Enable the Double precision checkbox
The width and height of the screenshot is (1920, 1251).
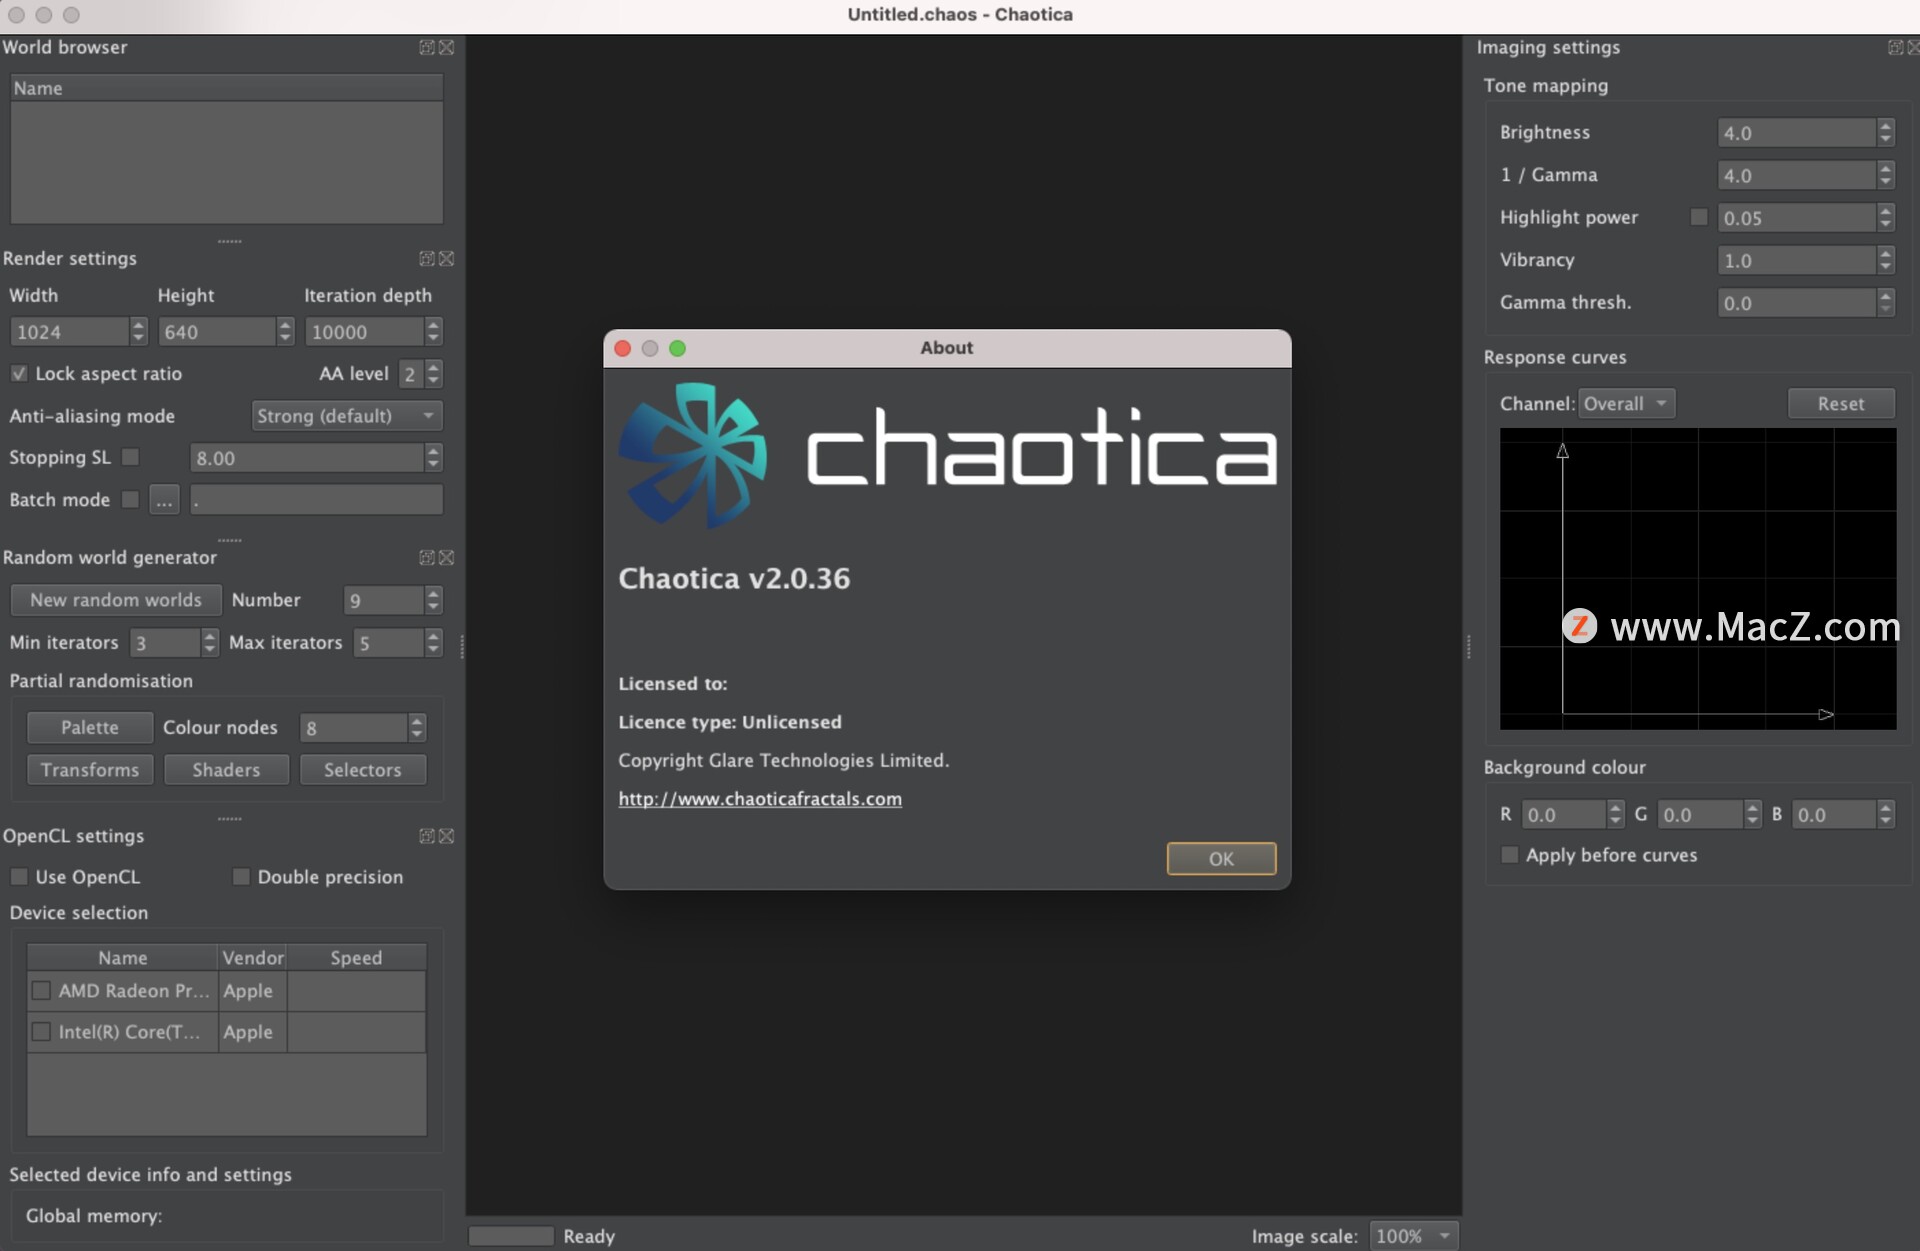[238, 876]
